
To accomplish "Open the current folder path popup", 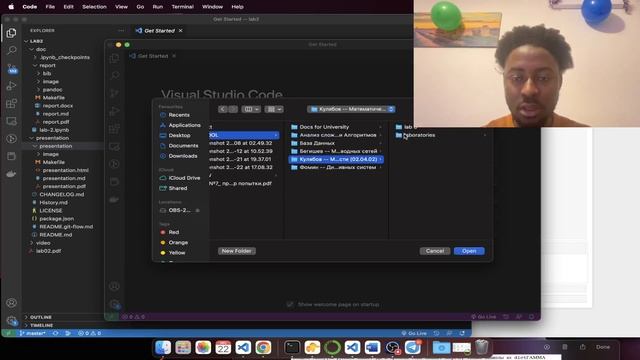I will (351, 109).
